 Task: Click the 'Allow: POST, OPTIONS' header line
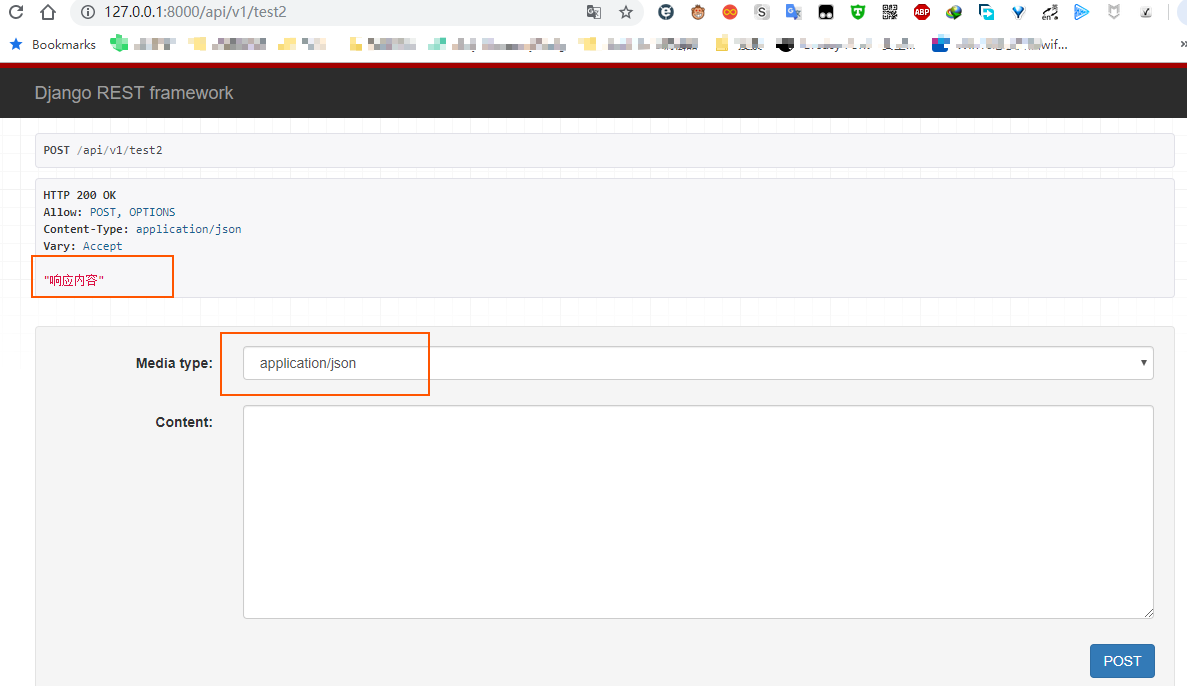point(109,212)
